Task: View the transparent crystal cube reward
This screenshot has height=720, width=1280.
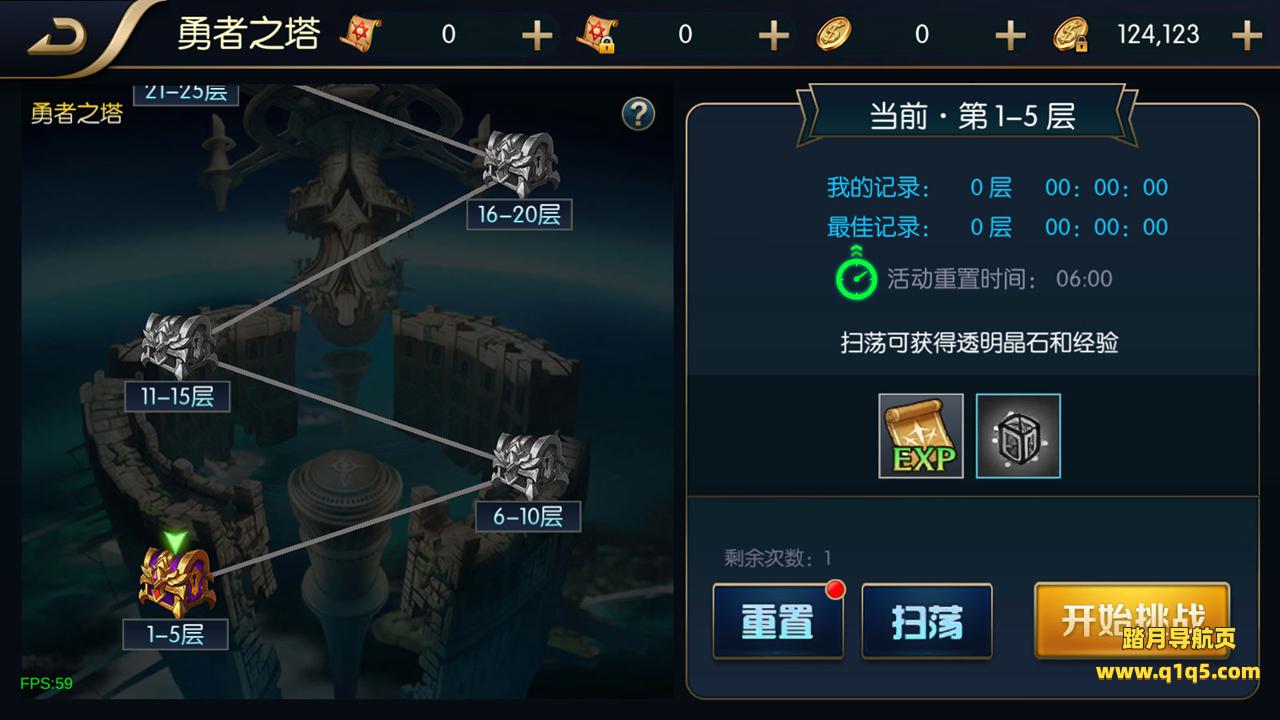Action: pyautogui.click(x=1018, y=435)
